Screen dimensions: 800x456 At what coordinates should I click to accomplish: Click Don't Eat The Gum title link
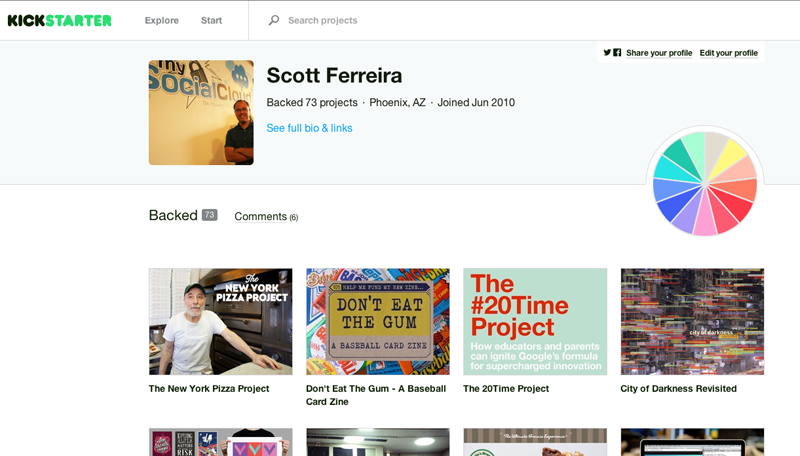376,395
